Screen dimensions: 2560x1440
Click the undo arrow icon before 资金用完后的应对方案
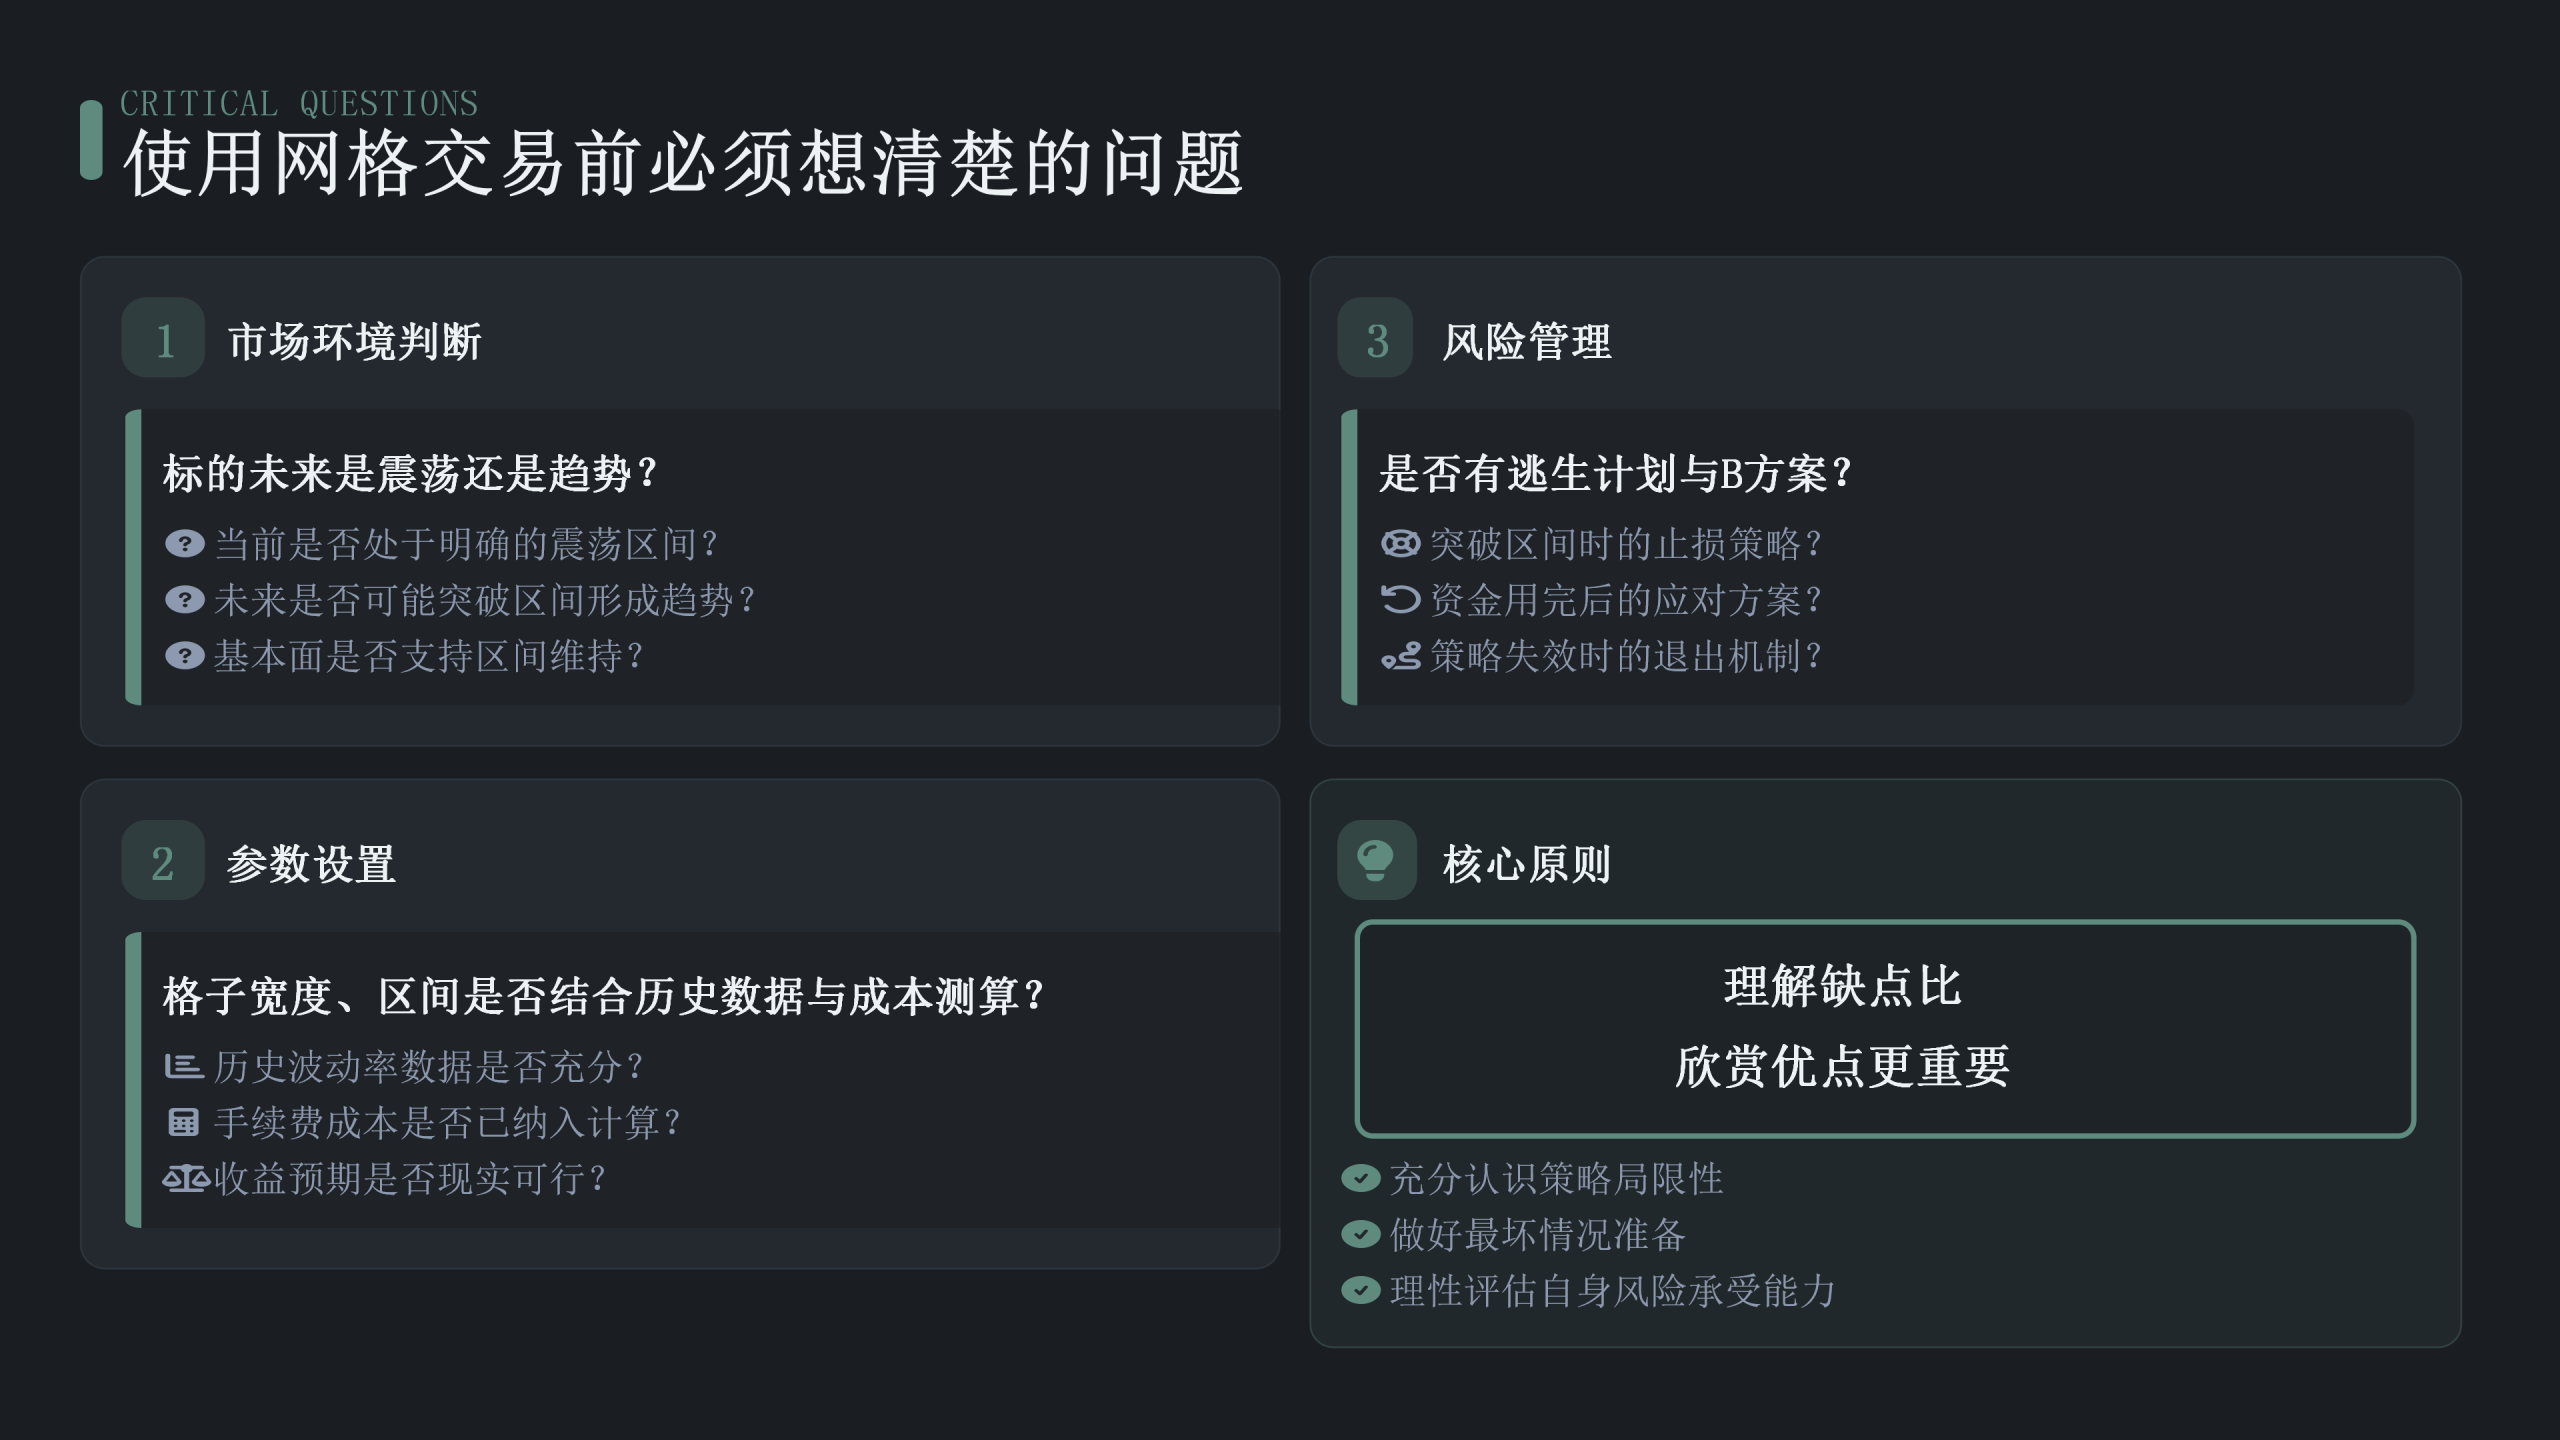(x=1400, y=599)
